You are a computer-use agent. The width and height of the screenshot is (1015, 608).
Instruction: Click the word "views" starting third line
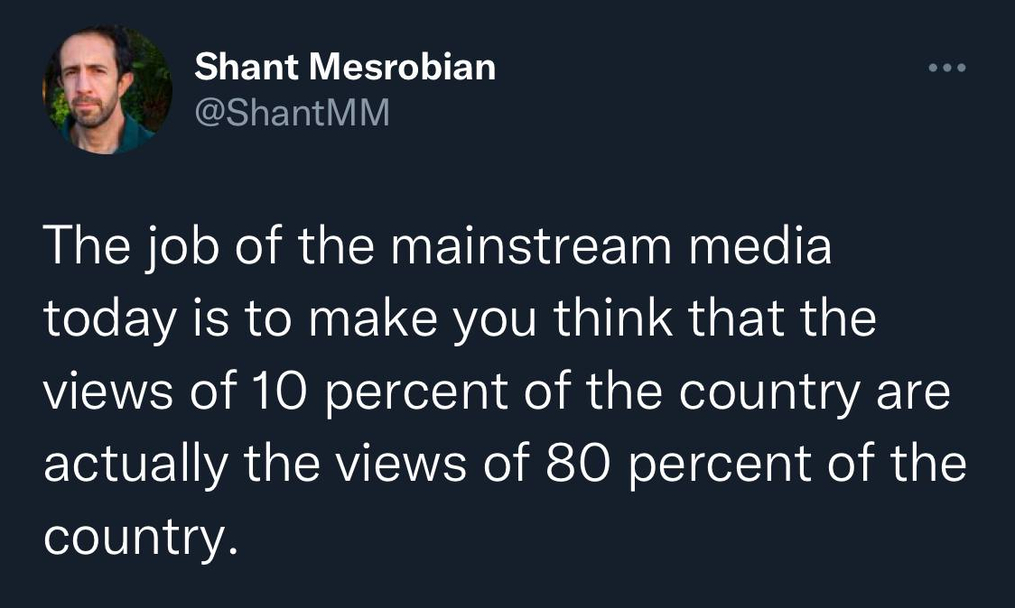tap(108, 393)
